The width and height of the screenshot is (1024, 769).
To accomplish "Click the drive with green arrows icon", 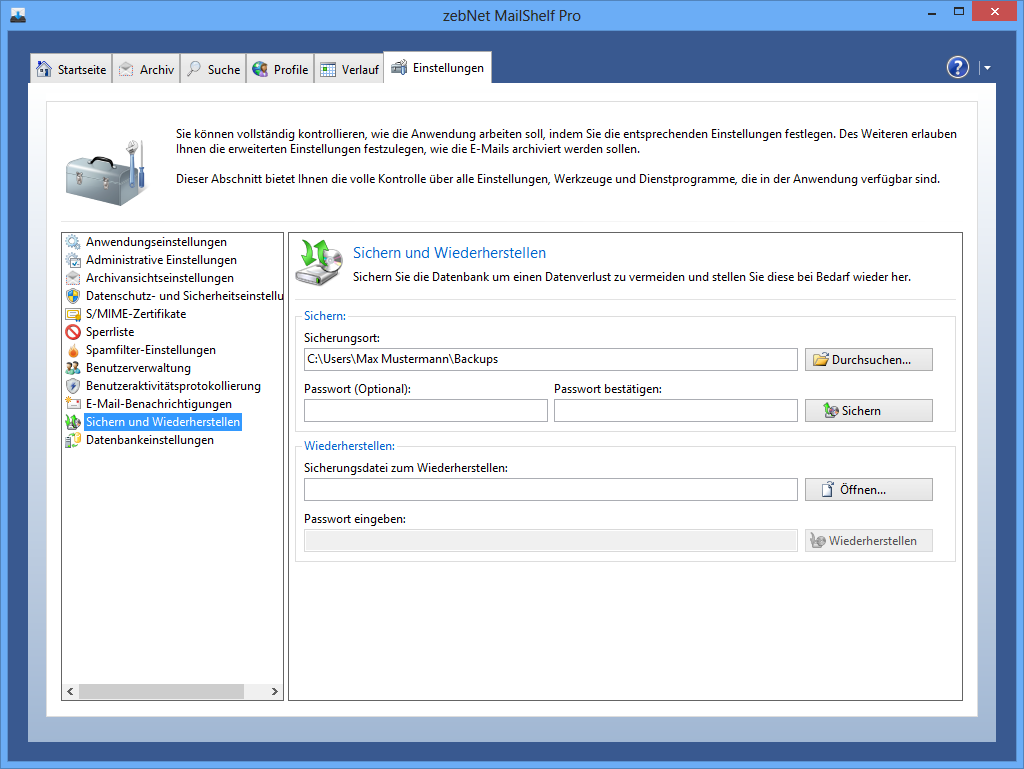I will 319,262.
